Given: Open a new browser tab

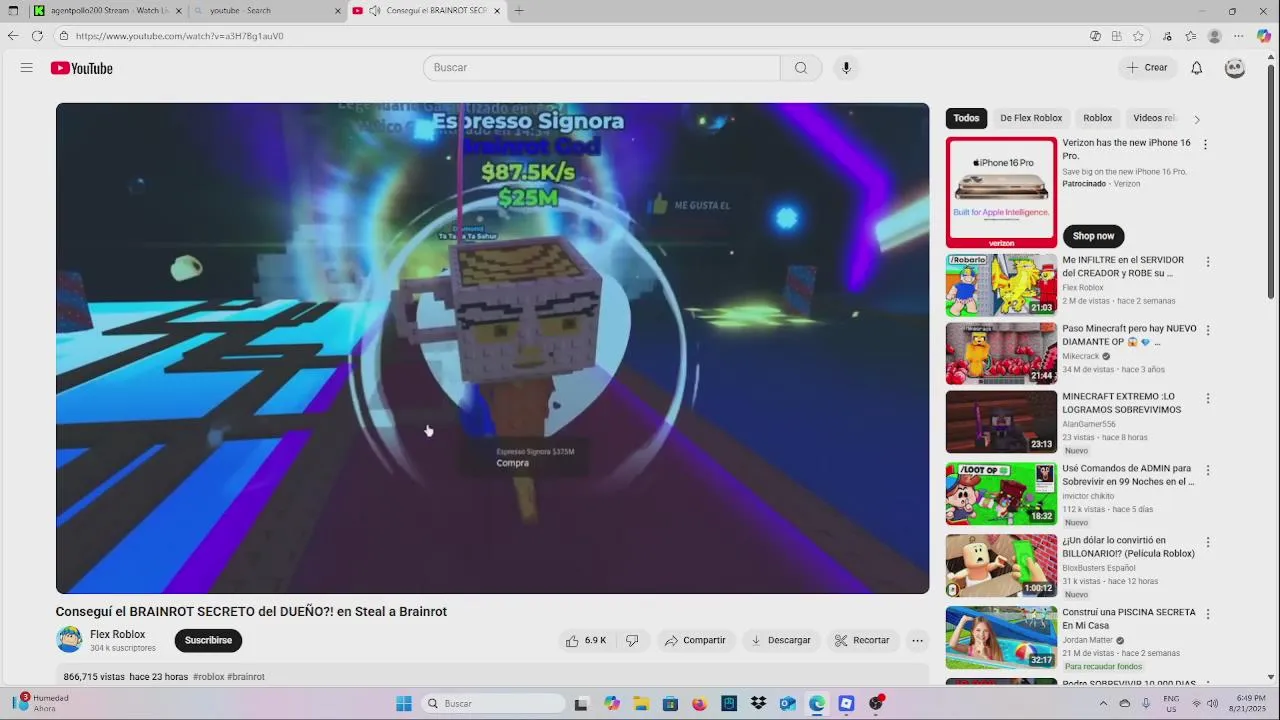Looking at the screenshot, I should (x=519, y=11).
